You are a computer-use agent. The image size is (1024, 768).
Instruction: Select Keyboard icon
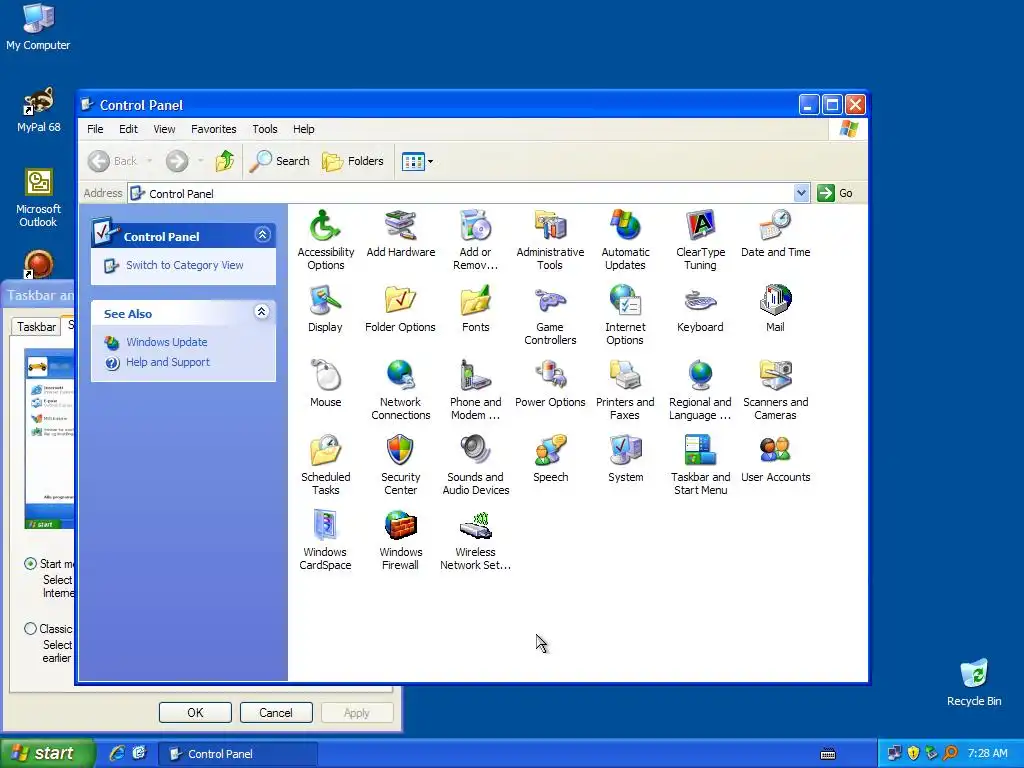click(700, 308)
